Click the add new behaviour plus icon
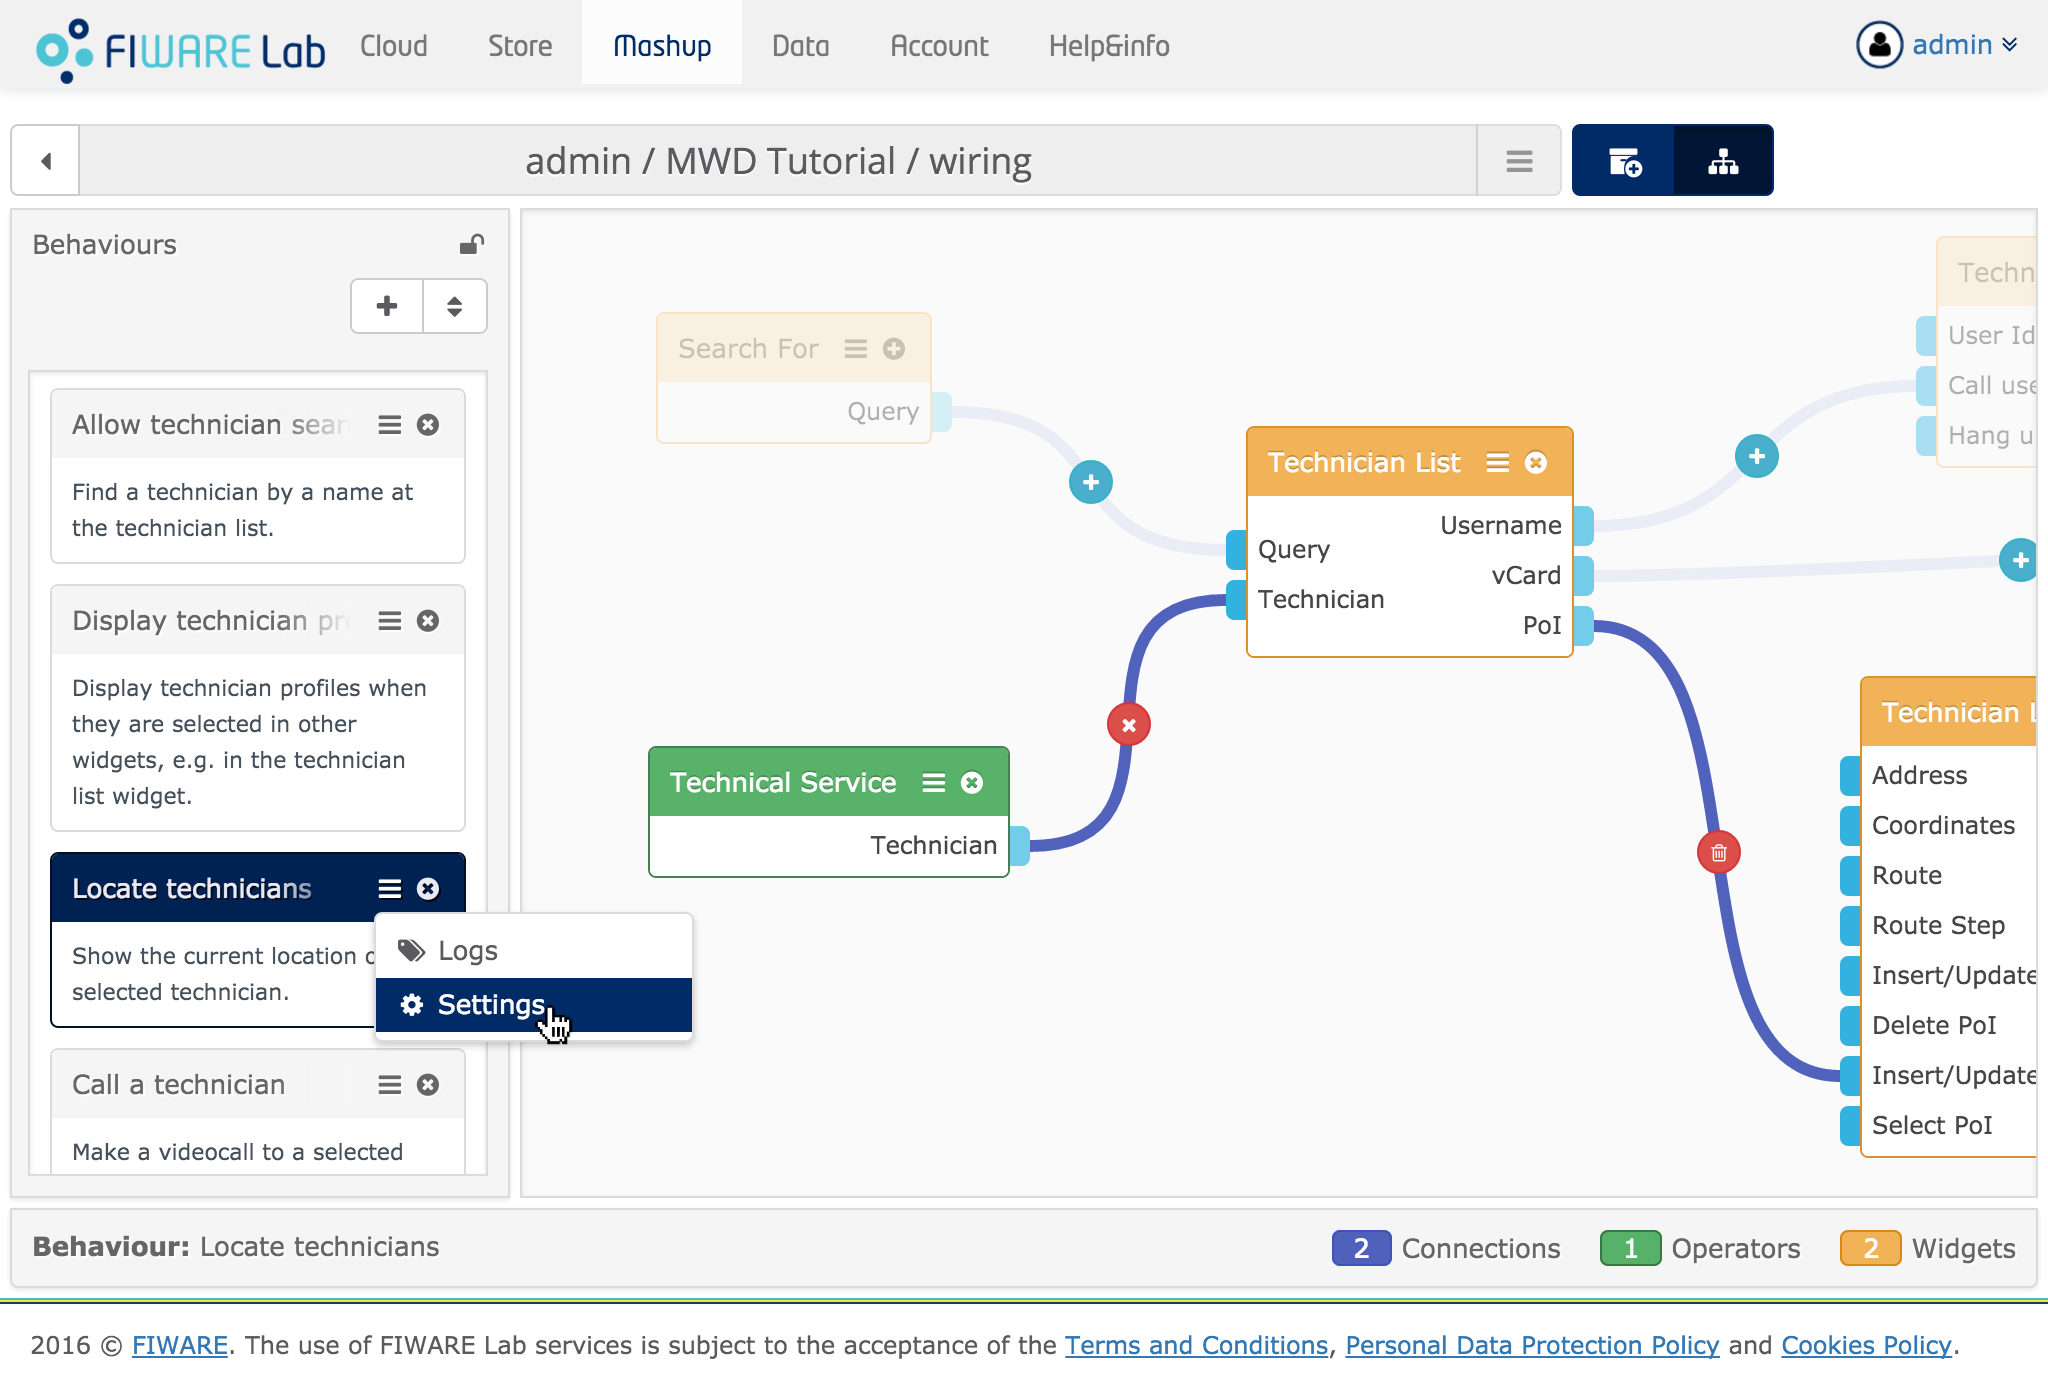 coord(387,306)
